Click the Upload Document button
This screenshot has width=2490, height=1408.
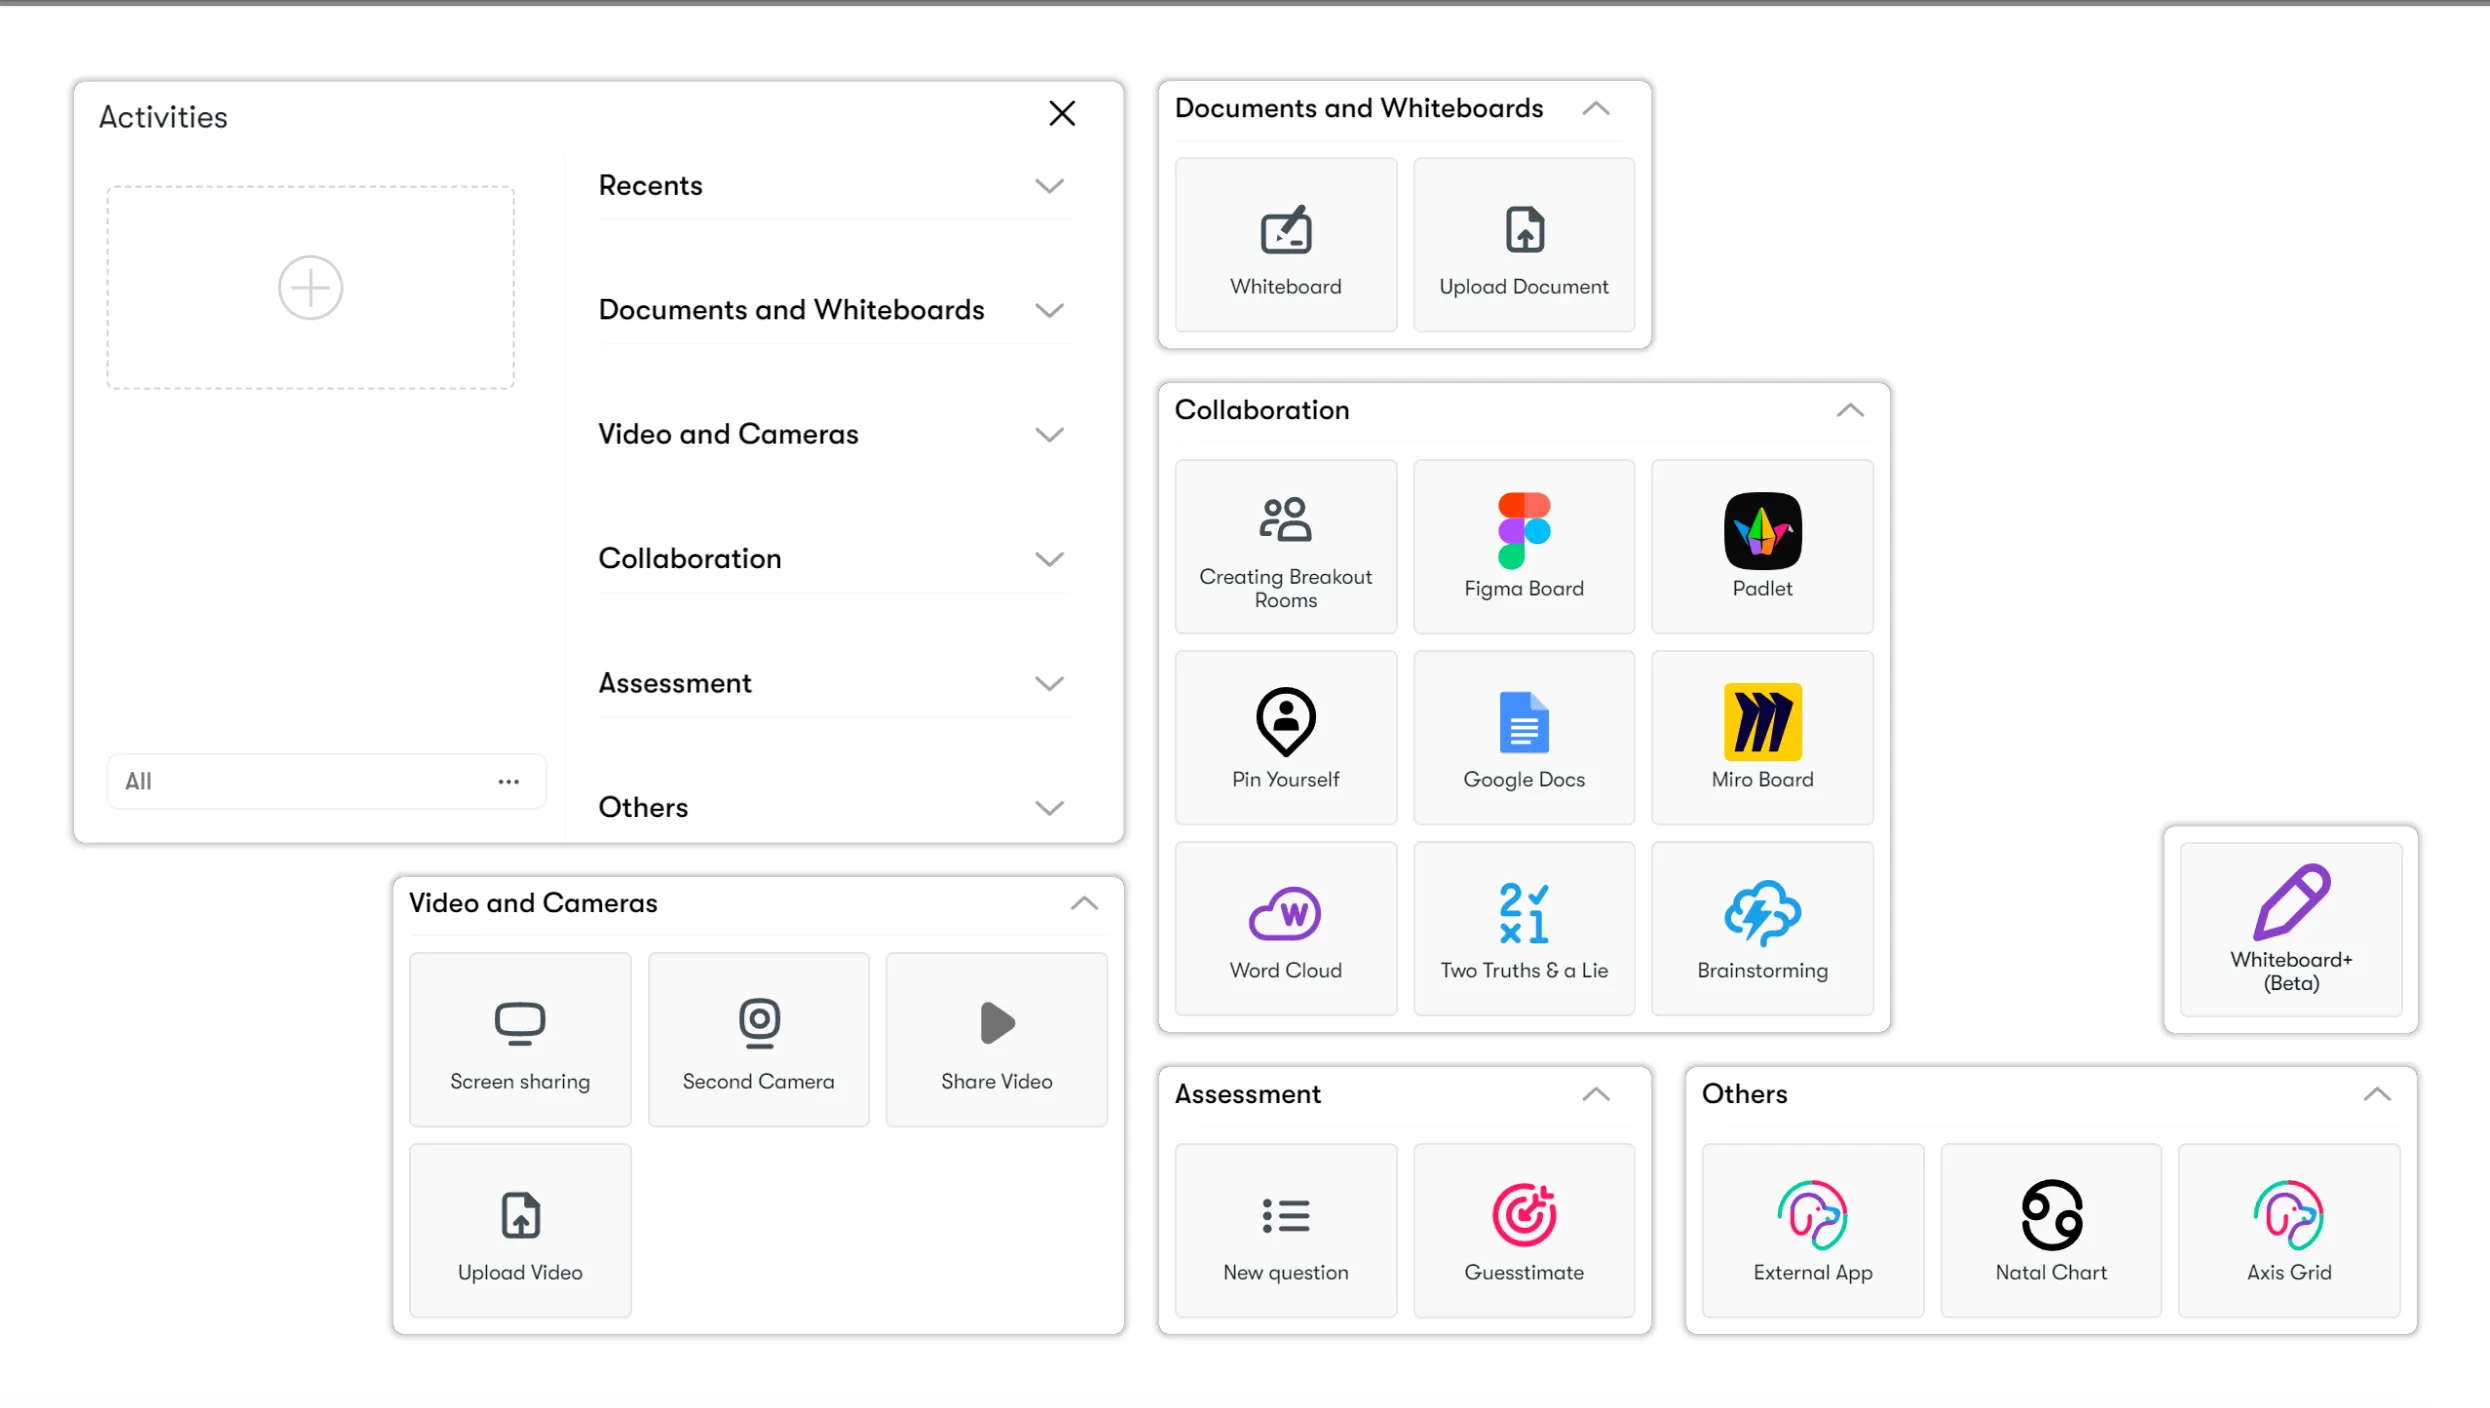tap(1523, 245)
